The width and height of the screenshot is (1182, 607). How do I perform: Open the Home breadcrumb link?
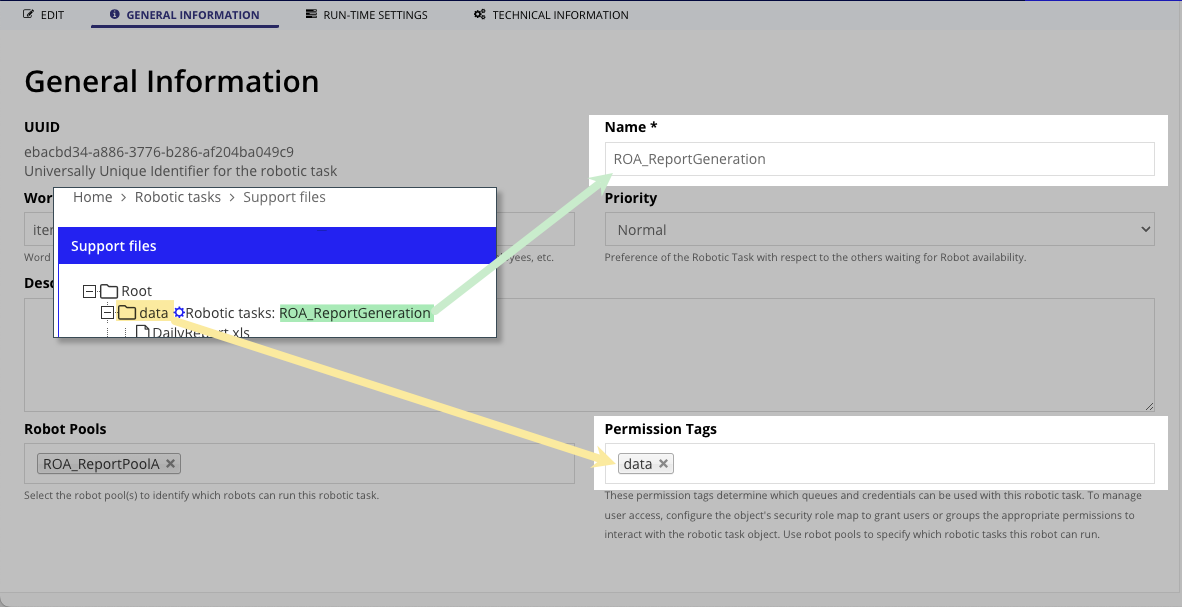pyautogui.click(x=92, y=197)
